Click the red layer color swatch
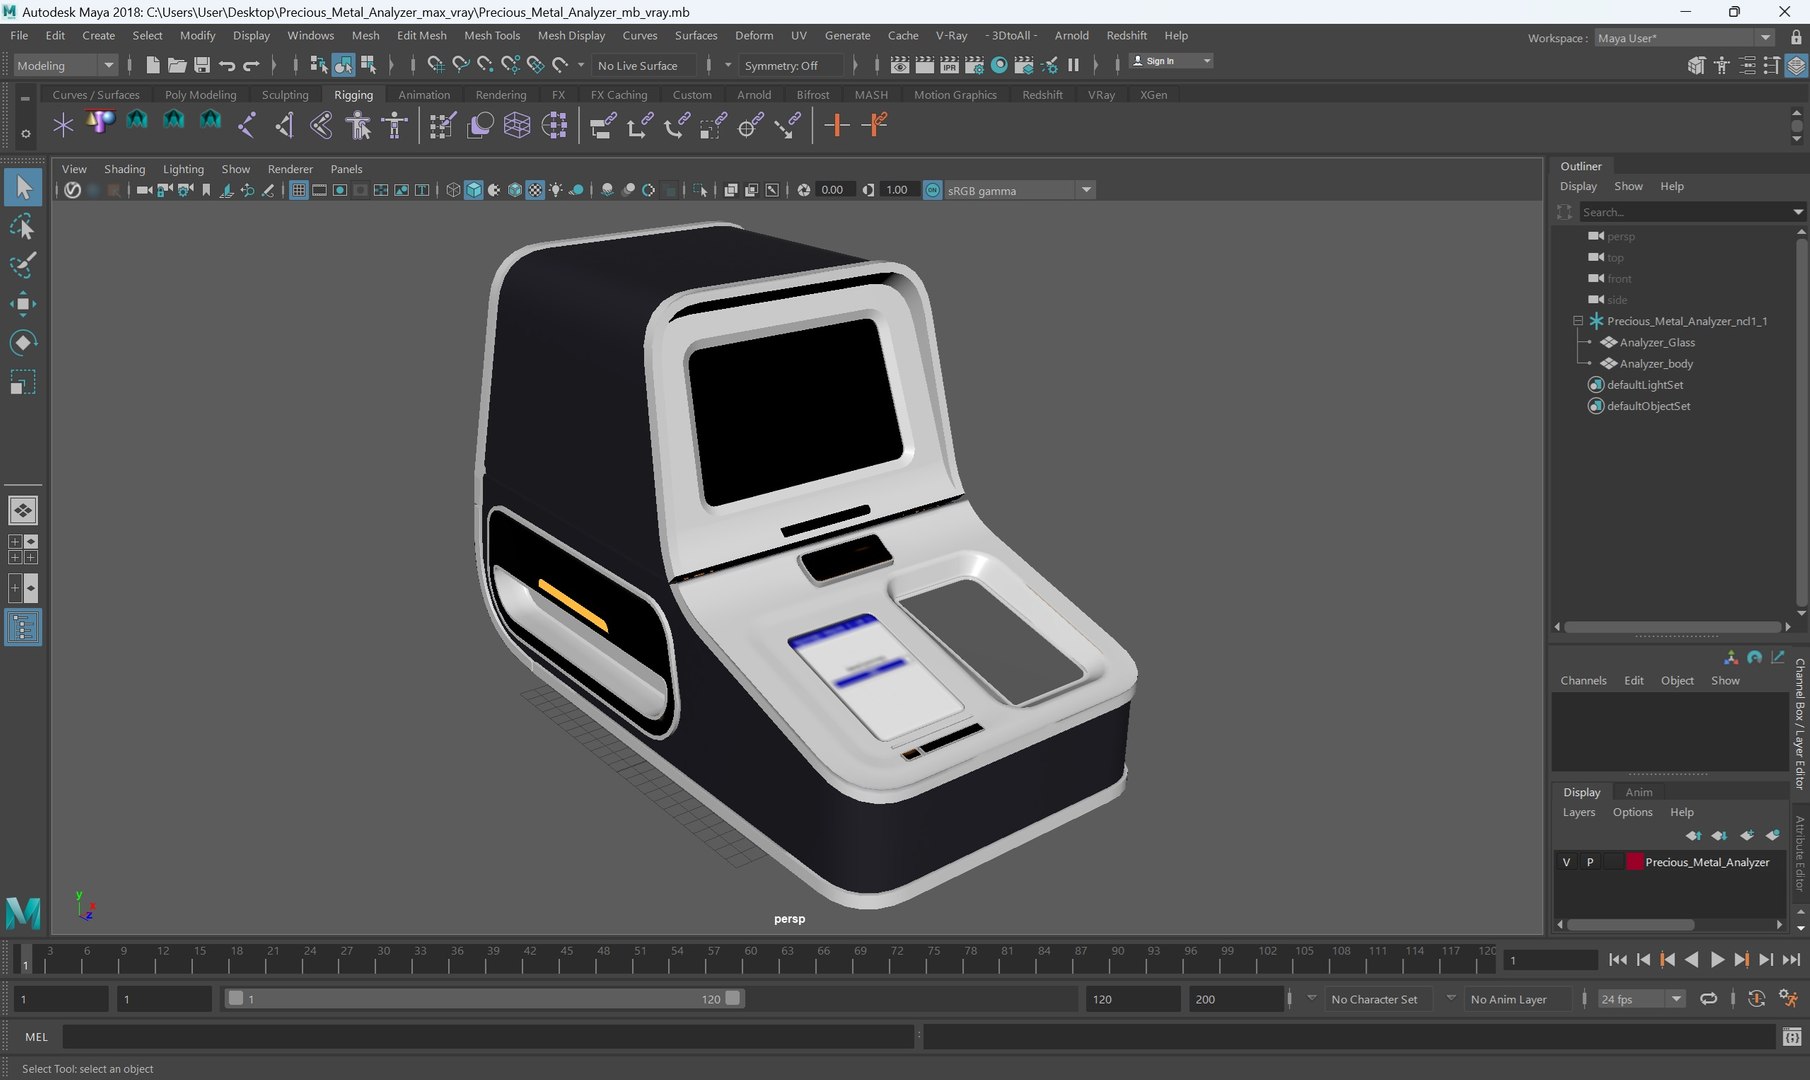The height and width of the screenshot is (1080, 1810). coord(1634,862)
